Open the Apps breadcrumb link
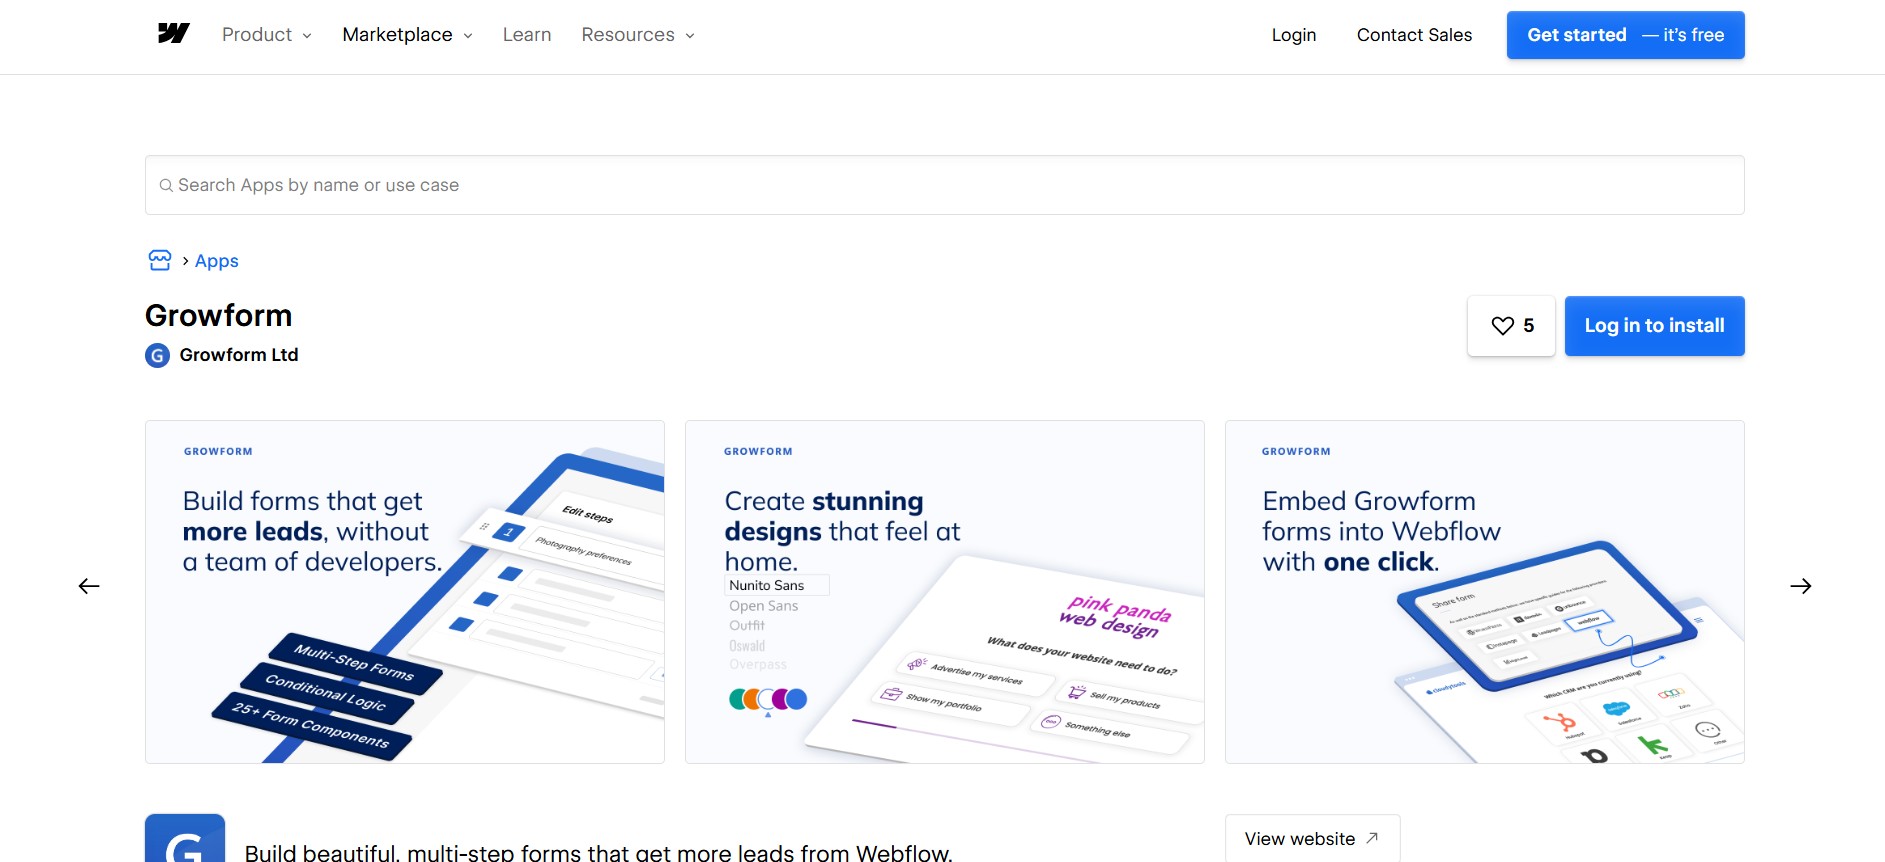Viewport: 1885px width, 862px height. (x=217, y=261)
